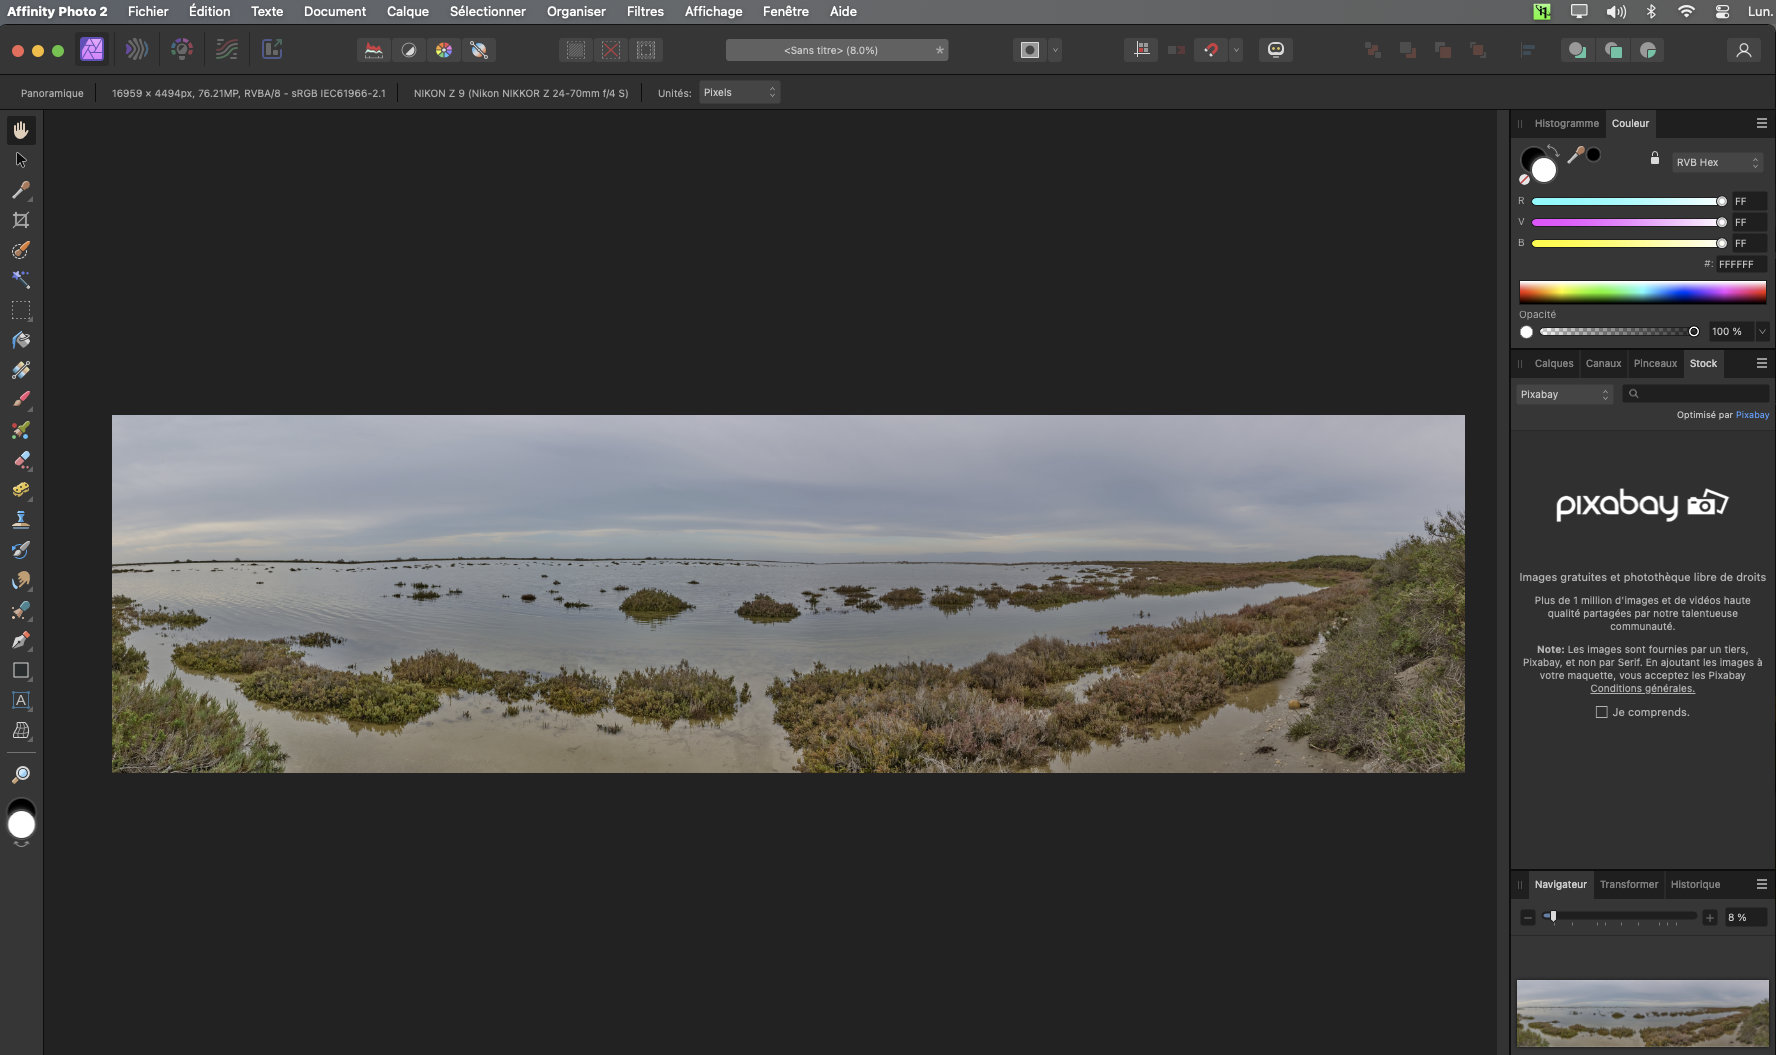Screen dimensions: 1776x1055
Task: Toggle the Snapping magnet button
Action: [1211, 50]
